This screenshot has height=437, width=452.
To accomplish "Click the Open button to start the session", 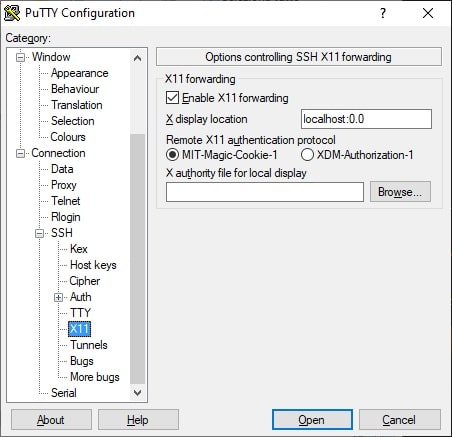I will [312, 420].
